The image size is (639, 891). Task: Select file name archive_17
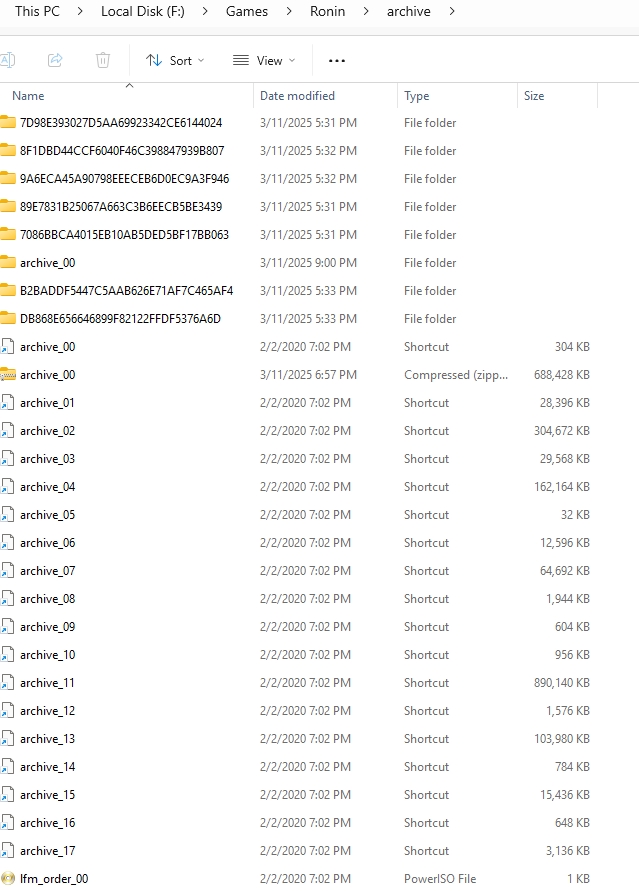tap(47, 851)
